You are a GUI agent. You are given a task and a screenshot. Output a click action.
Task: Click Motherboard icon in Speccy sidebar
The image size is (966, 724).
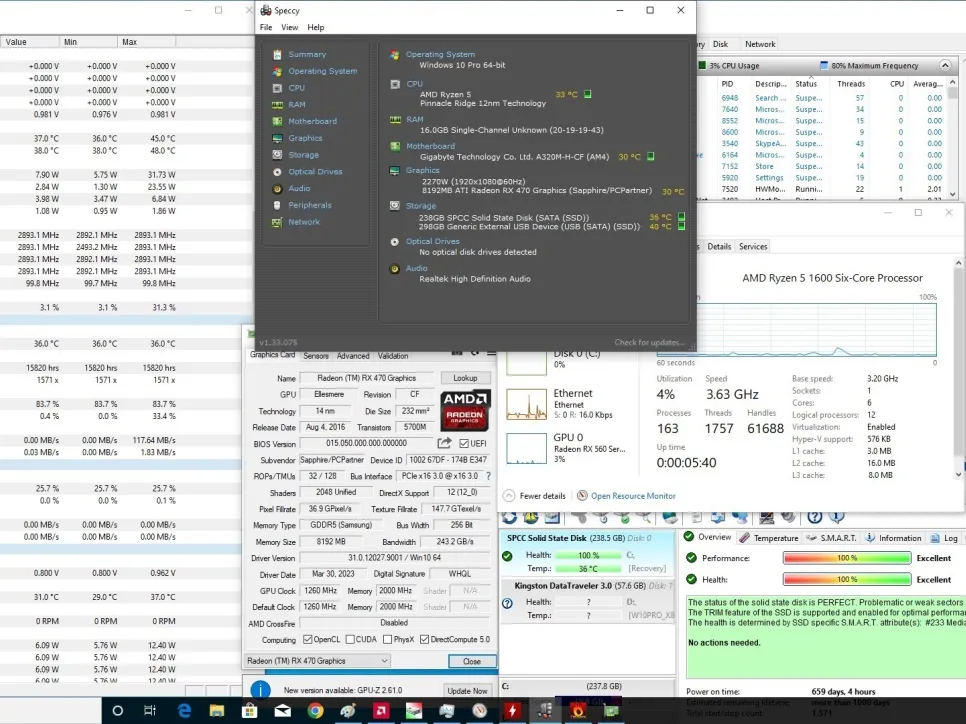(277, 121)
